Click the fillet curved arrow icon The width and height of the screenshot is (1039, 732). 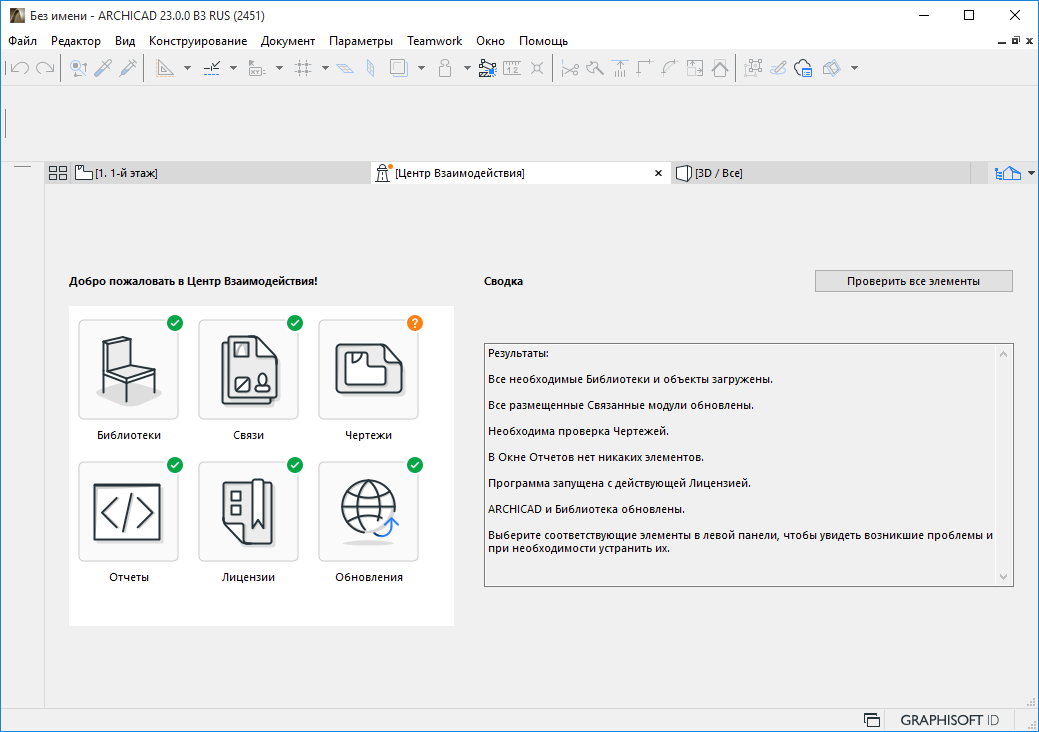pyautogui.click(x=669, y=68)
